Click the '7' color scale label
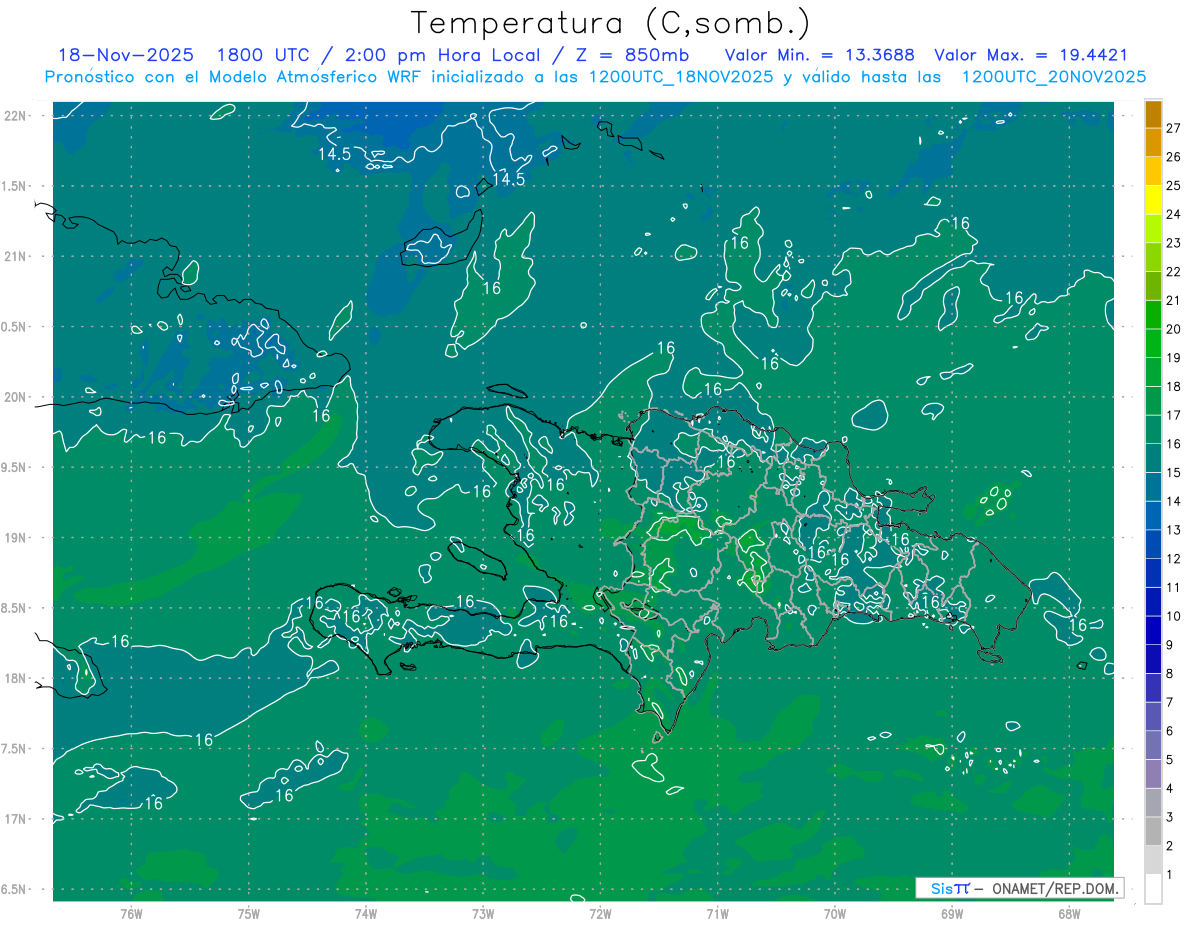This screenshot has width=1200, height=927. pos(1170,703)
